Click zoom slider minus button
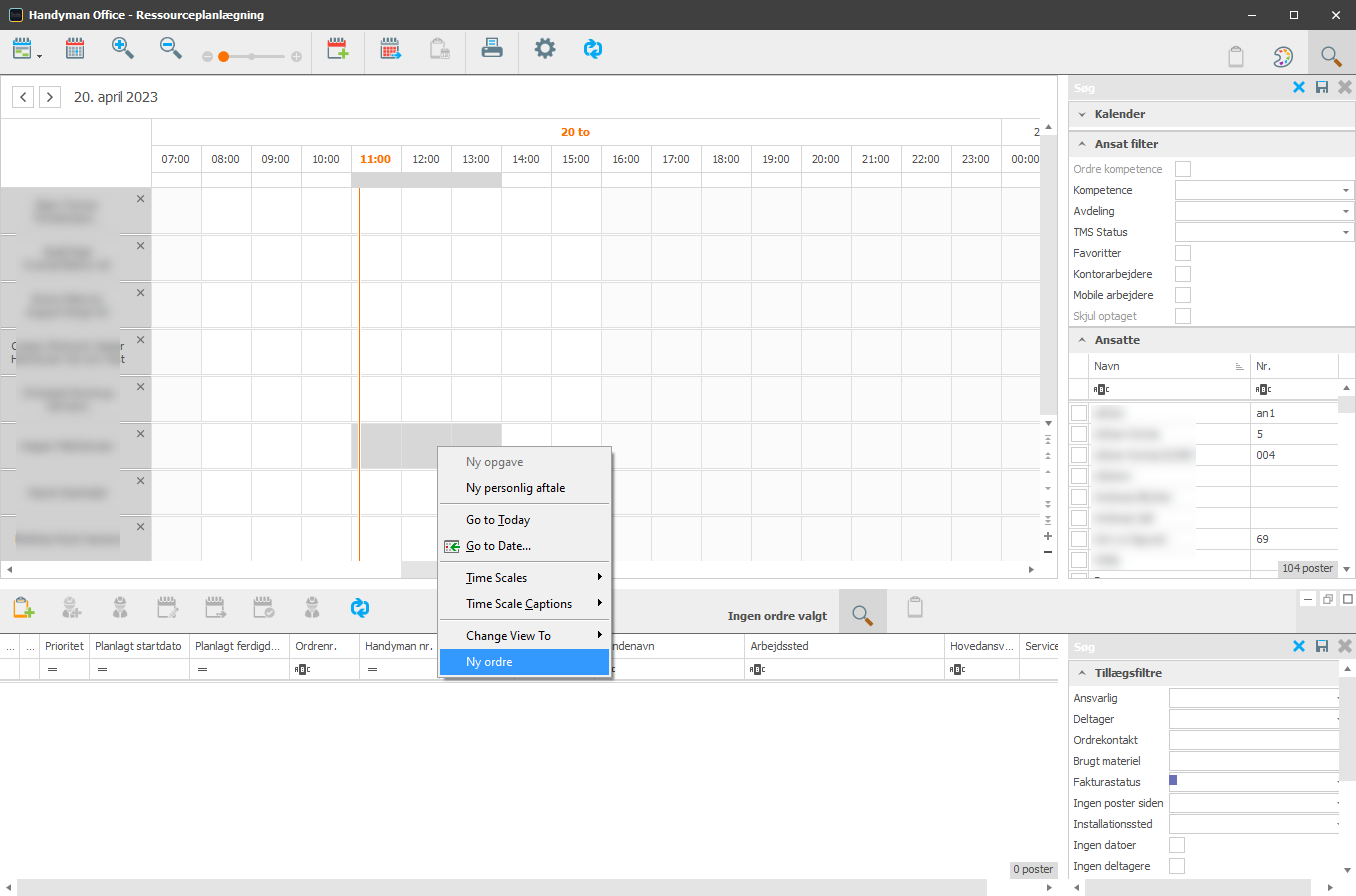The width and height of the screenshot is (1356, 896). click(208, 57)
